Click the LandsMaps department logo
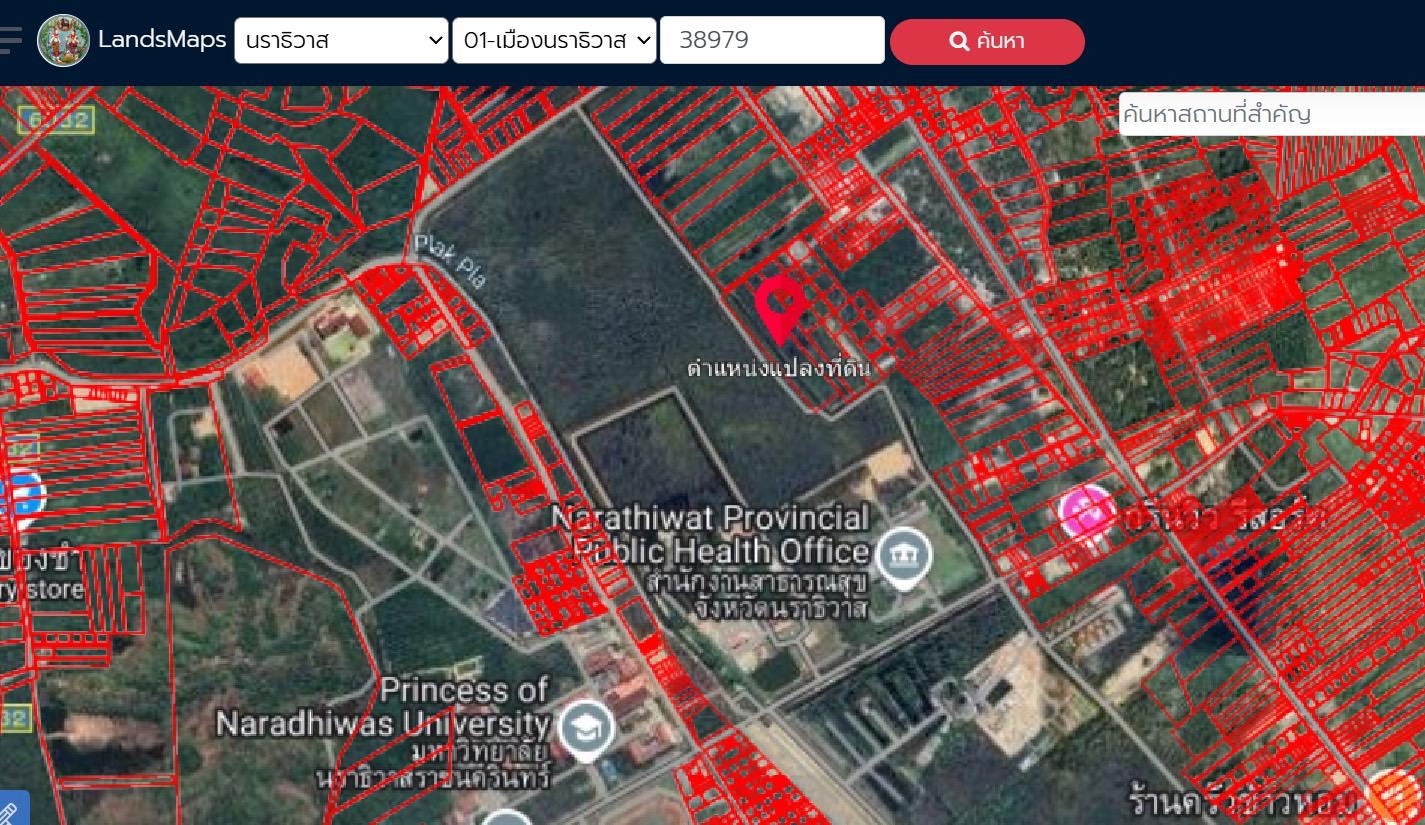Viewport: 1425px width, 825px height. click(63, 41)
